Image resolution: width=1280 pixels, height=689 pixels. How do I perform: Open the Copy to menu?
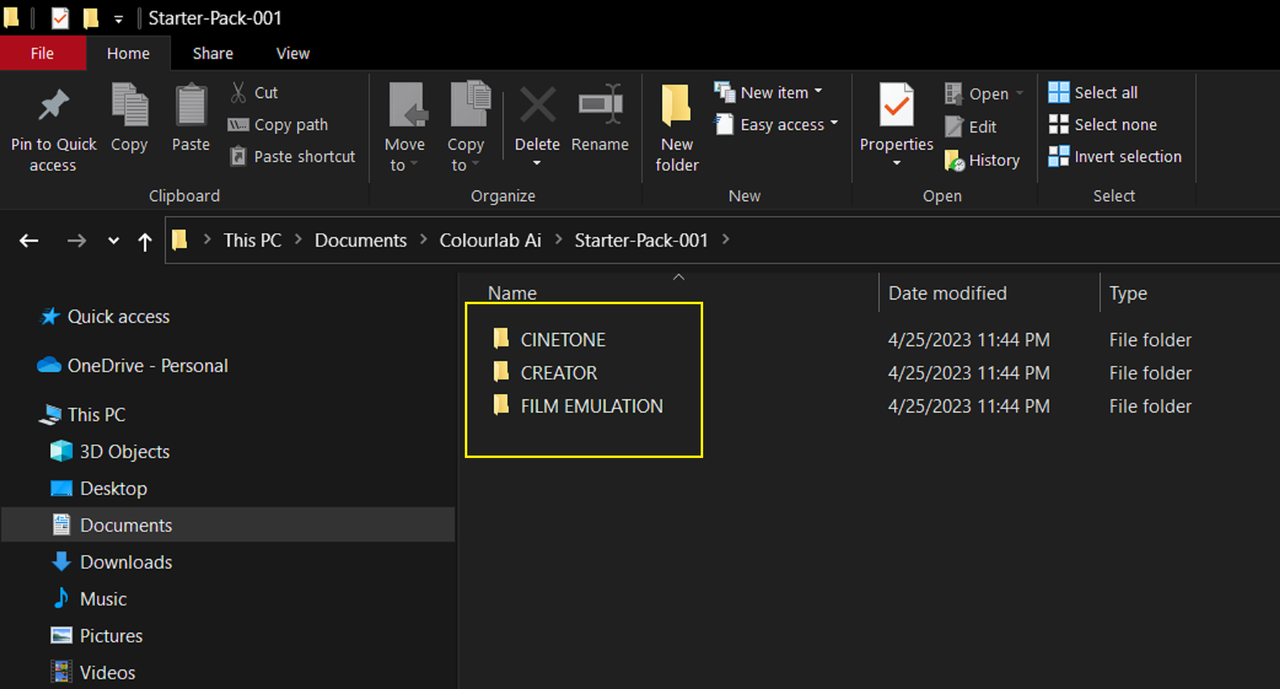point(466,128)
